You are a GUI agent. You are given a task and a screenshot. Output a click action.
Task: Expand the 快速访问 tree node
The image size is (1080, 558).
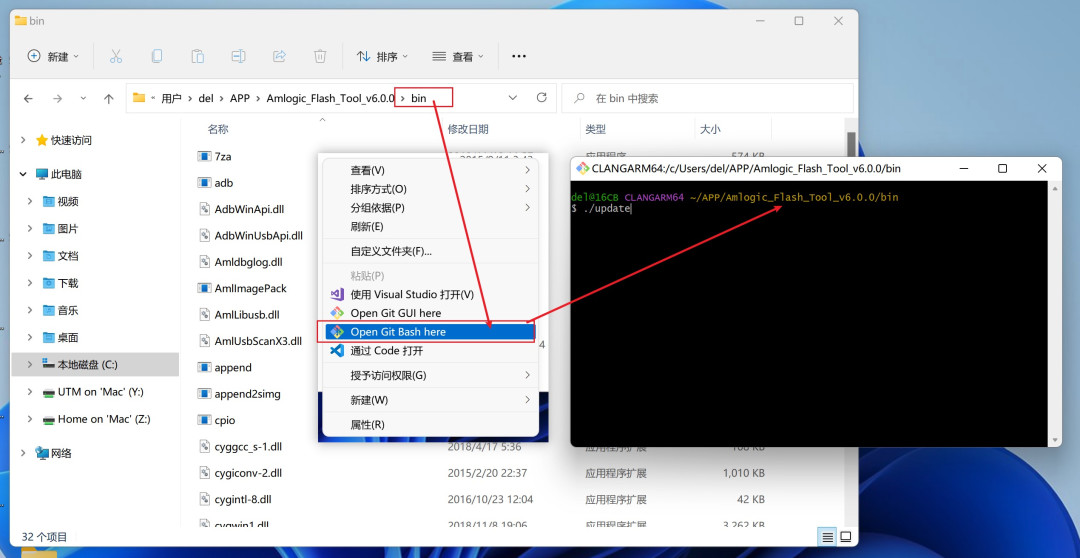[23, 140]
